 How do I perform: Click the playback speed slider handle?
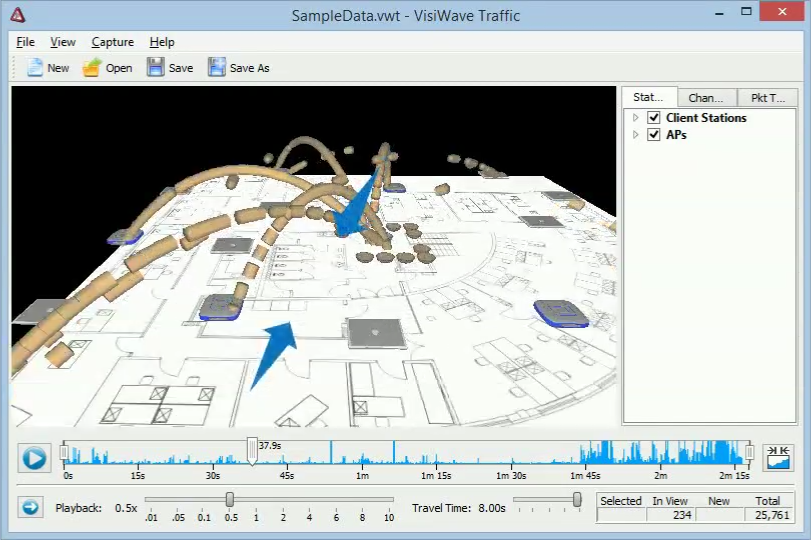(230, 499)
